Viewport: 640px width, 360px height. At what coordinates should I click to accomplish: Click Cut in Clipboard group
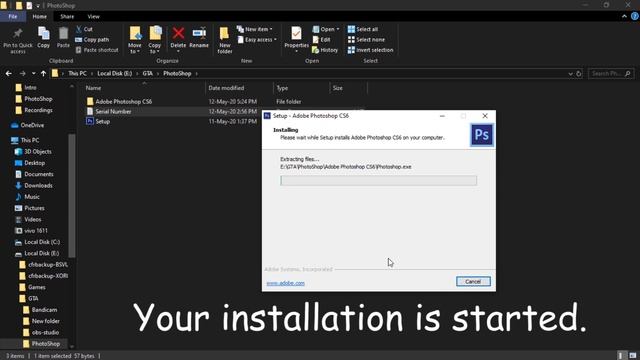(x=84, y=29)
